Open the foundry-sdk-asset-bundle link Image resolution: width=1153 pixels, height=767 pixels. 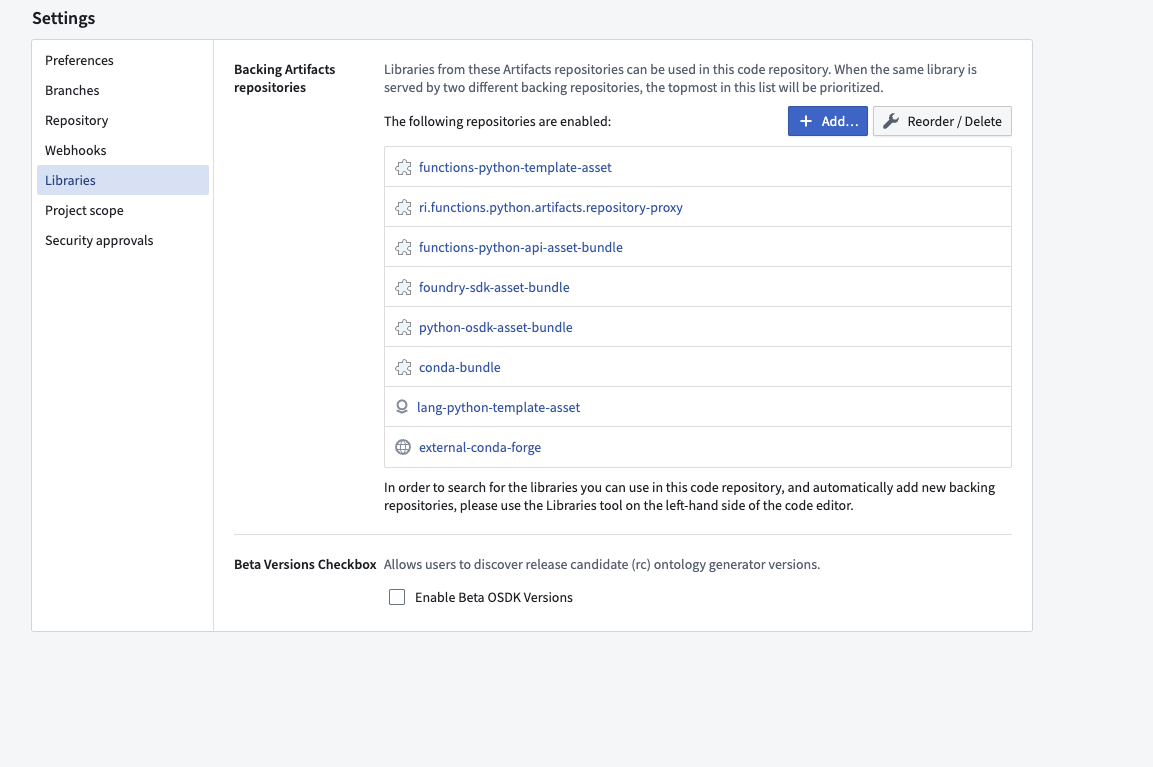pos(494,288)
